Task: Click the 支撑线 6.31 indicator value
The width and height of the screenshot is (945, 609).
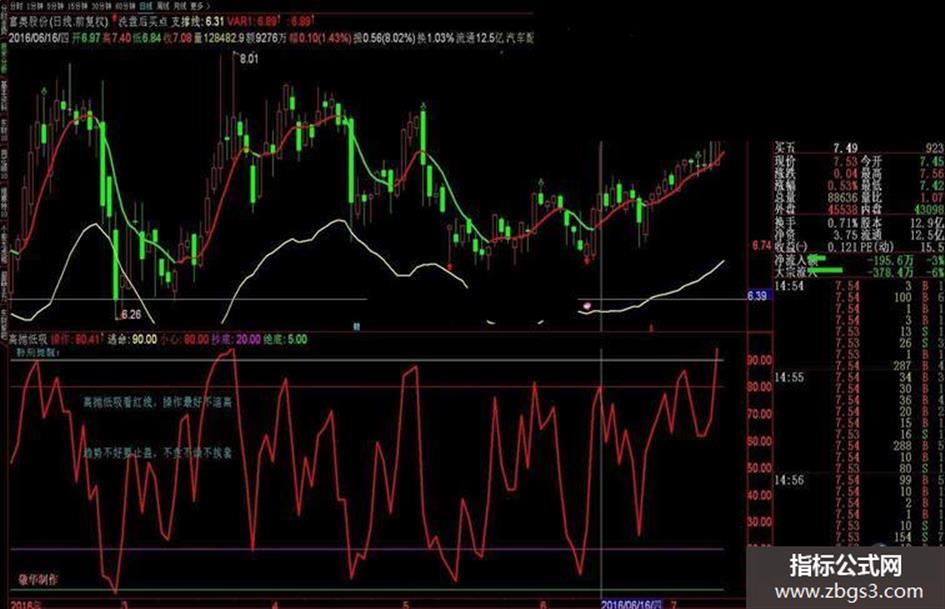Action: click(198, 22)
